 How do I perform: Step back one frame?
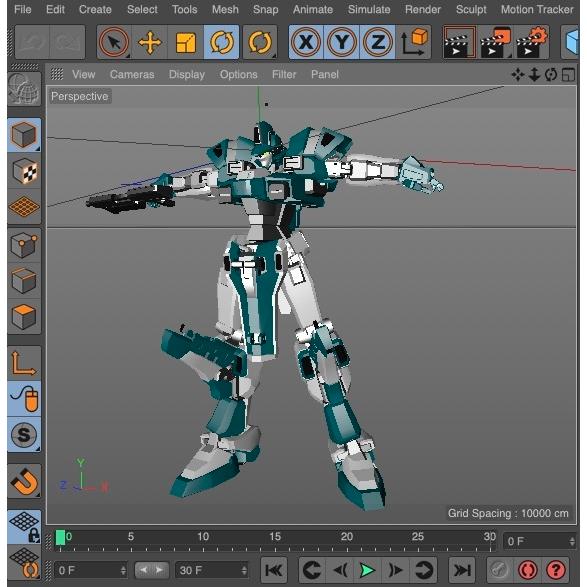(340, 570)
